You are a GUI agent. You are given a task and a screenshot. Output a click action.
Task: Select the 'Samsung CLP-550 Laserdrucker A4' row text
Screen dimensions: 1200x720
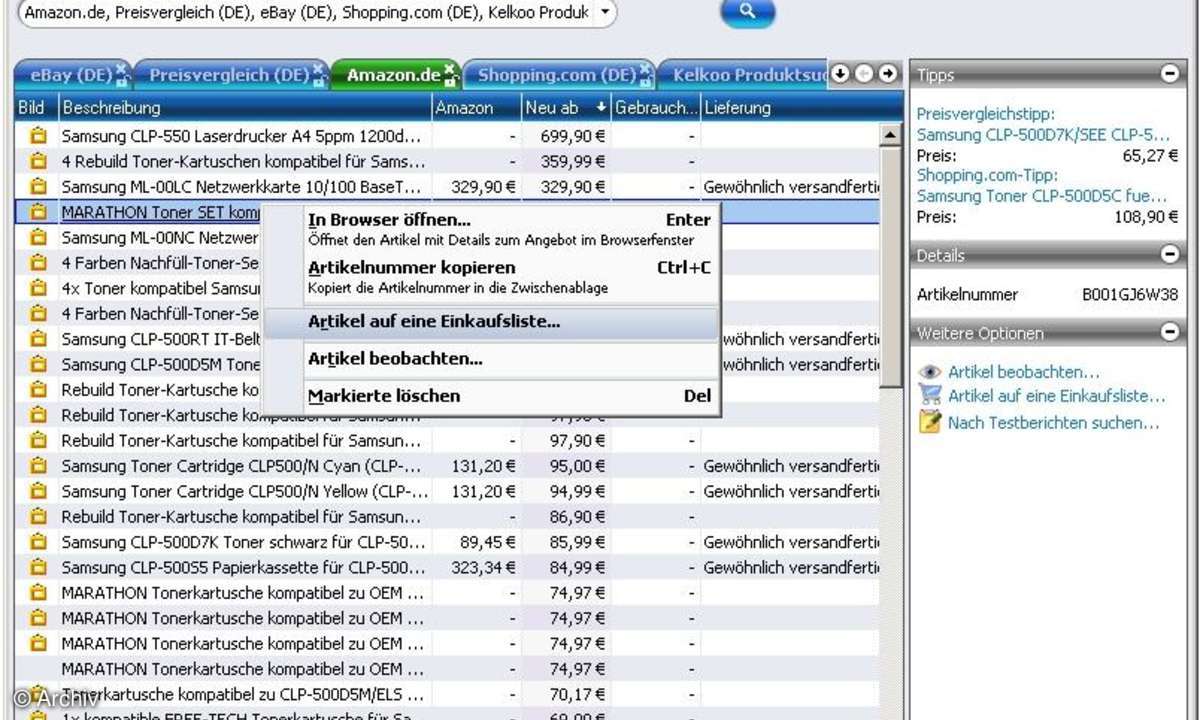[241, 136]
